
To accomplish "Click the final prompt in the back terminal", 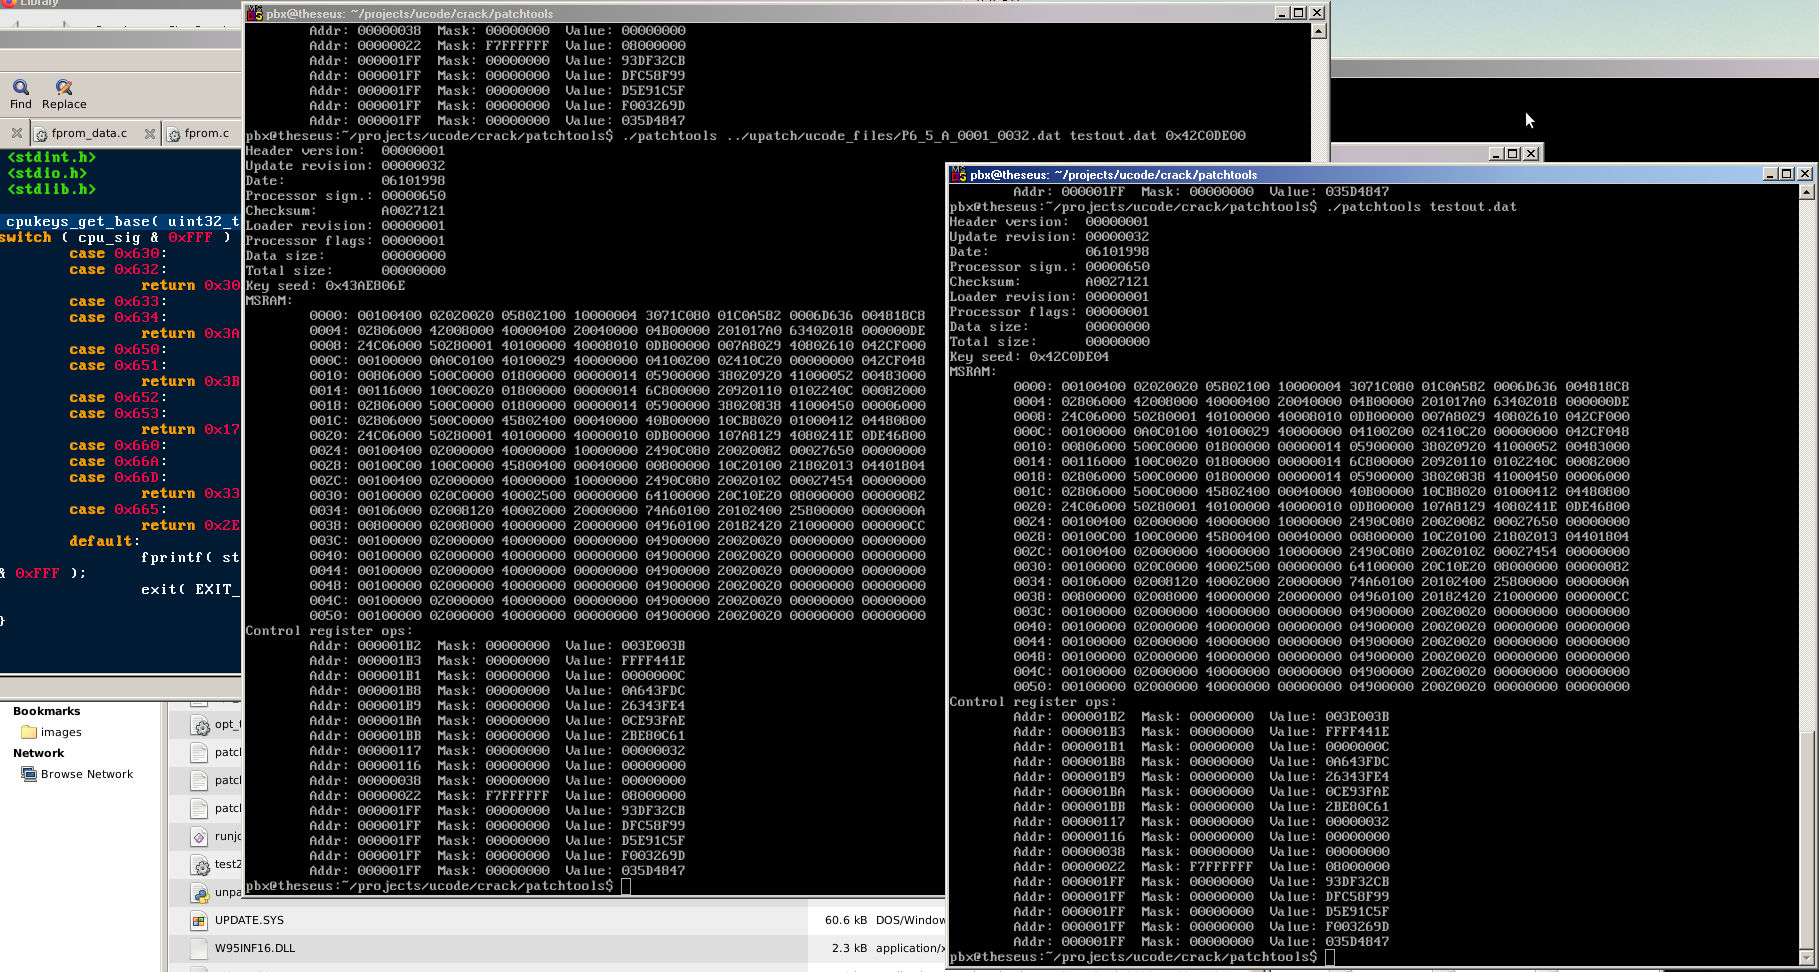I will (x=438, y=886).
